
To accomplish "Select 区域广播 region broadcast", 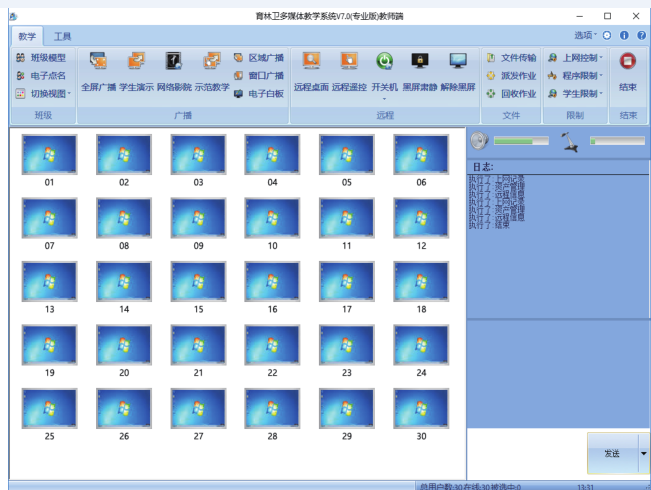I will [259, 58].
